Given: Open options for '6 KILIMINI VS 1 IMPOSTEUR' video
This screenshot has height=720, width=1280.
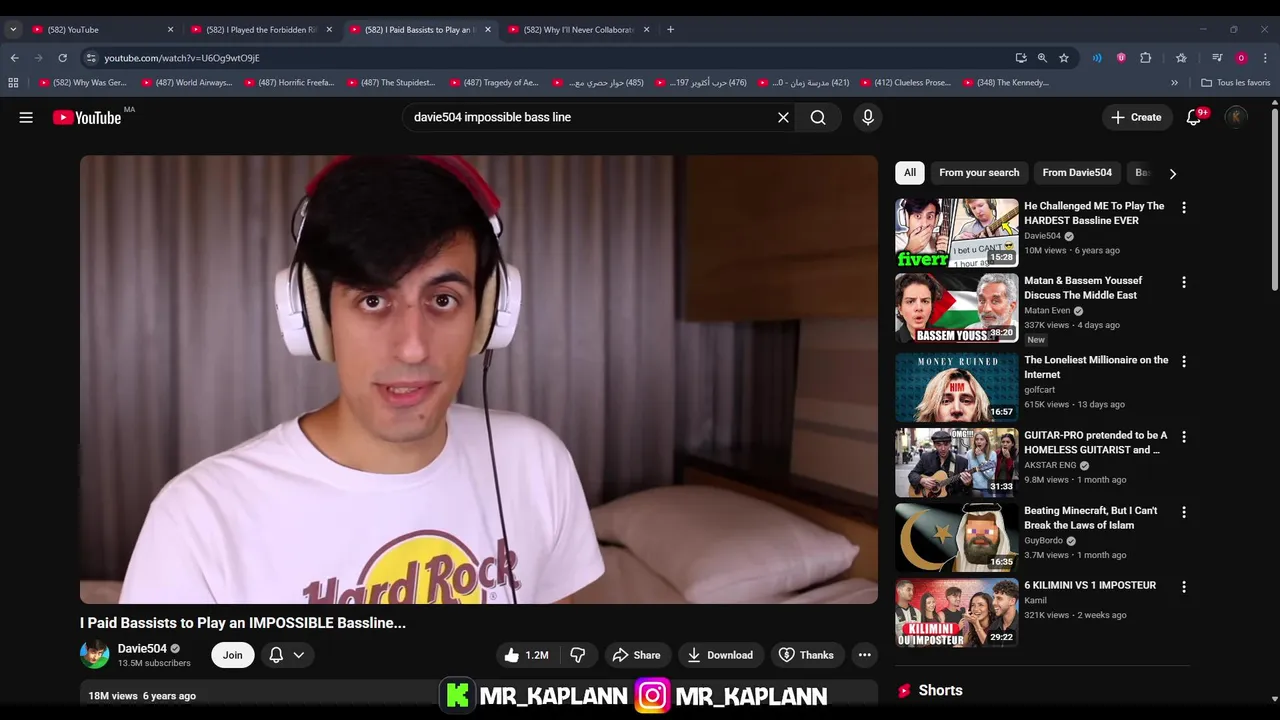Looking at the screenshot, I should tap(1184, 587).
